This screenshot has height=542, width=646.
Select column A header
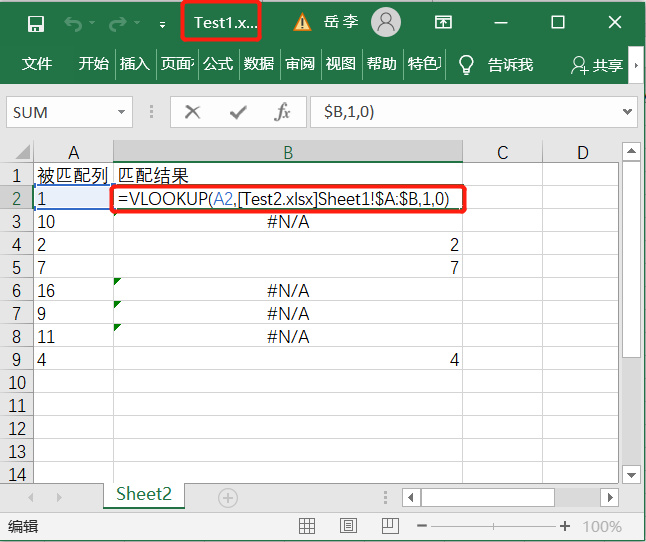coord(74,152)
